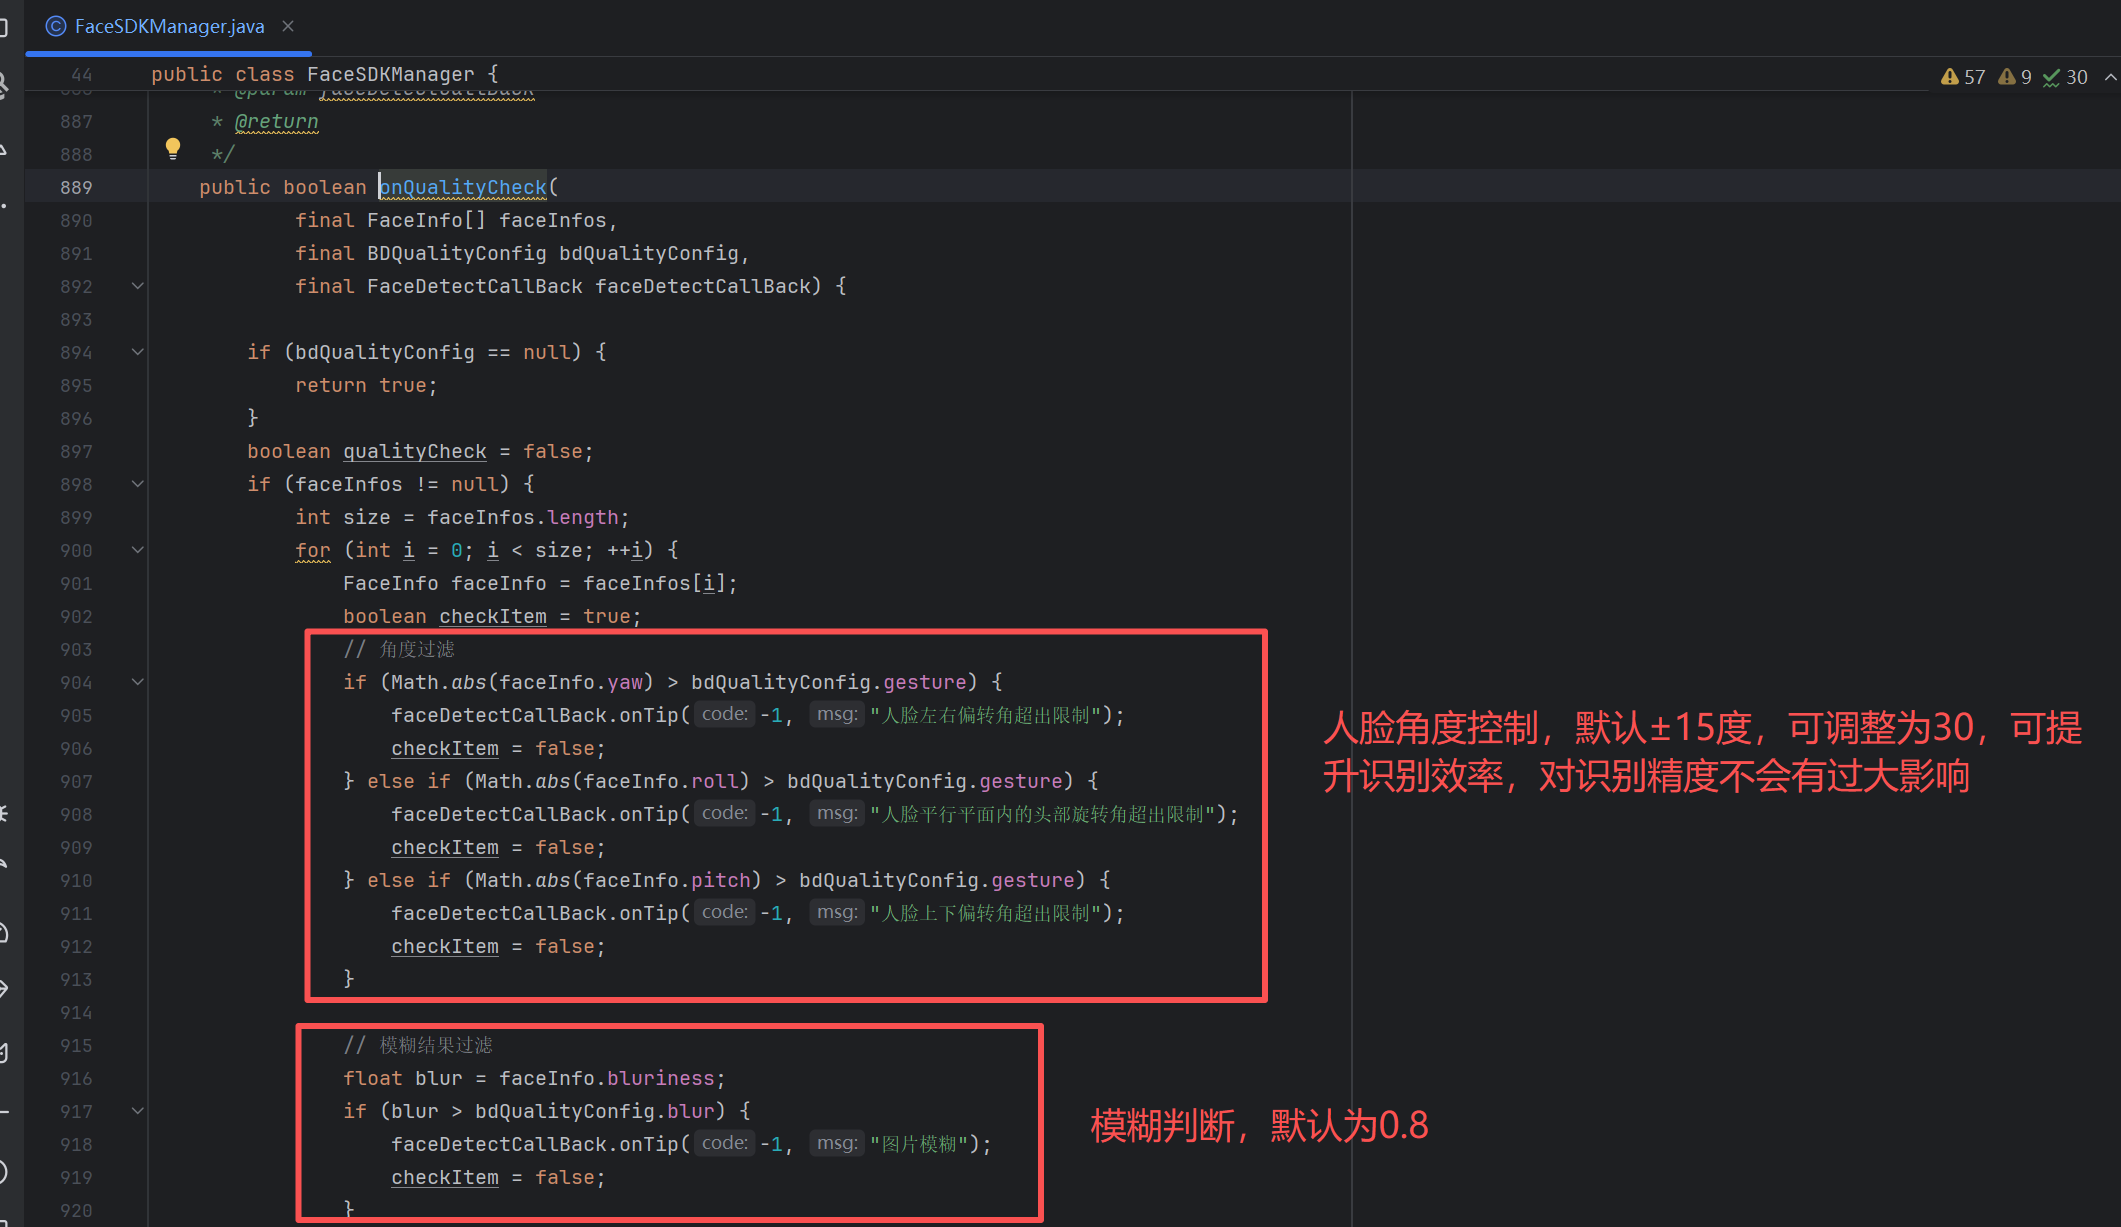Screen dimensions: 2121x1227
Task: Click the lightbulb quick-fix icon on line 888
Action: pos(173,148)
